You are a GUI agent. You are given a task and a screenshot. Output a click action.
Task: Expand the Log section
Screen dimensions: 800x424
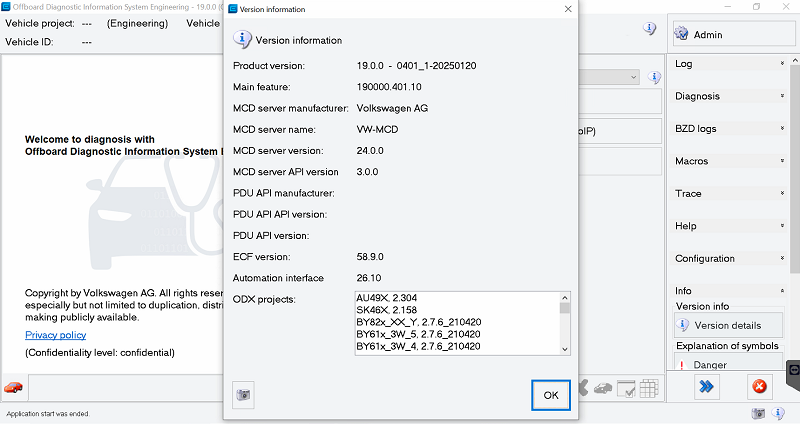pos(730,64)
